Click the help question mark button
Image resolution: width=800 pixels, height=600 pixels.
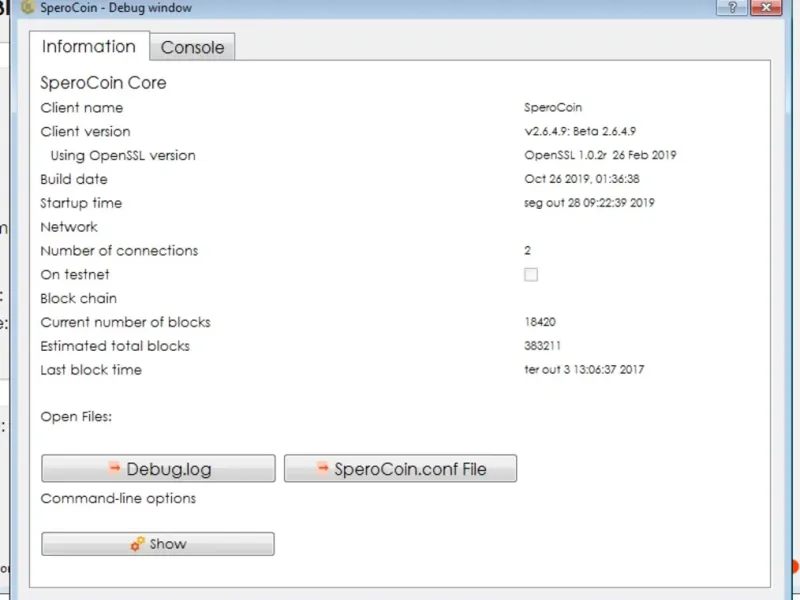(x=732, y=8)
